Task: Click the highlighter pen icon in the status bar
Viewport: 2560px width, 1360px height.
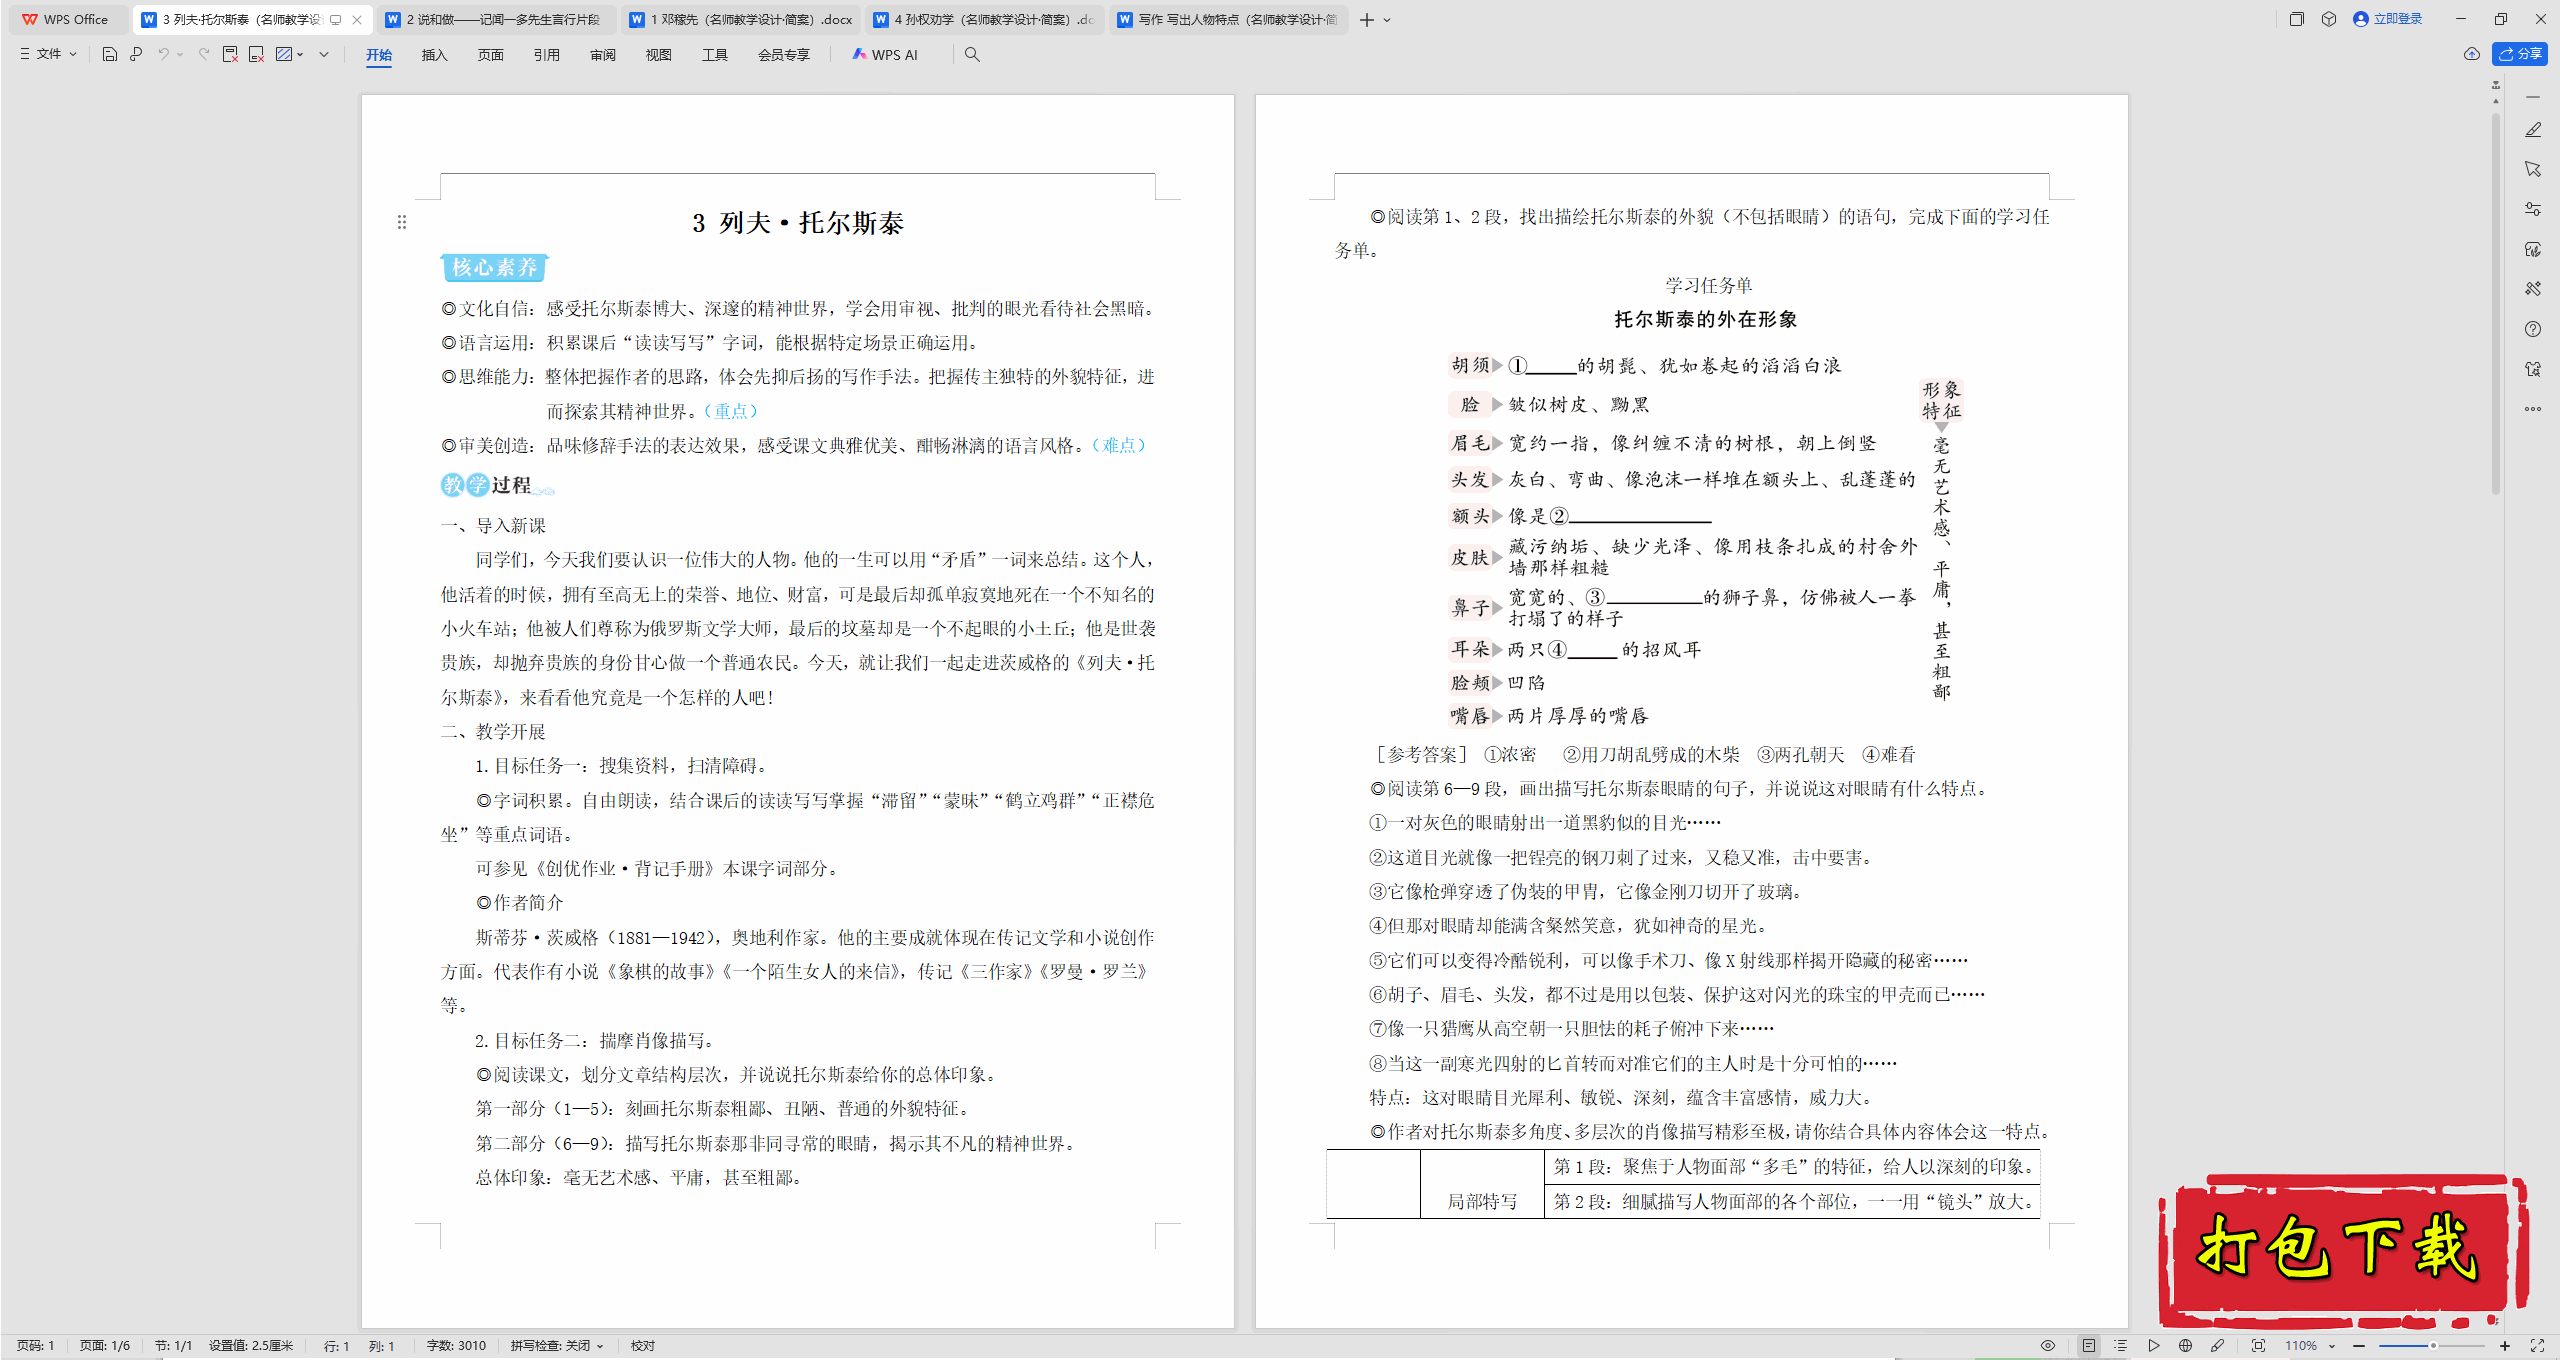Action: [x=2218, y=1346]
